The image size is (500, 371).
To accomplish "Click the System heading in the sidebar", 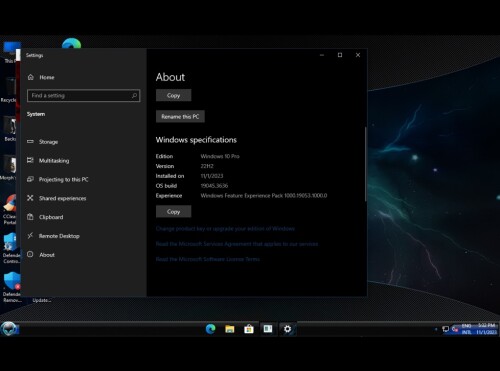I will 36,114.
